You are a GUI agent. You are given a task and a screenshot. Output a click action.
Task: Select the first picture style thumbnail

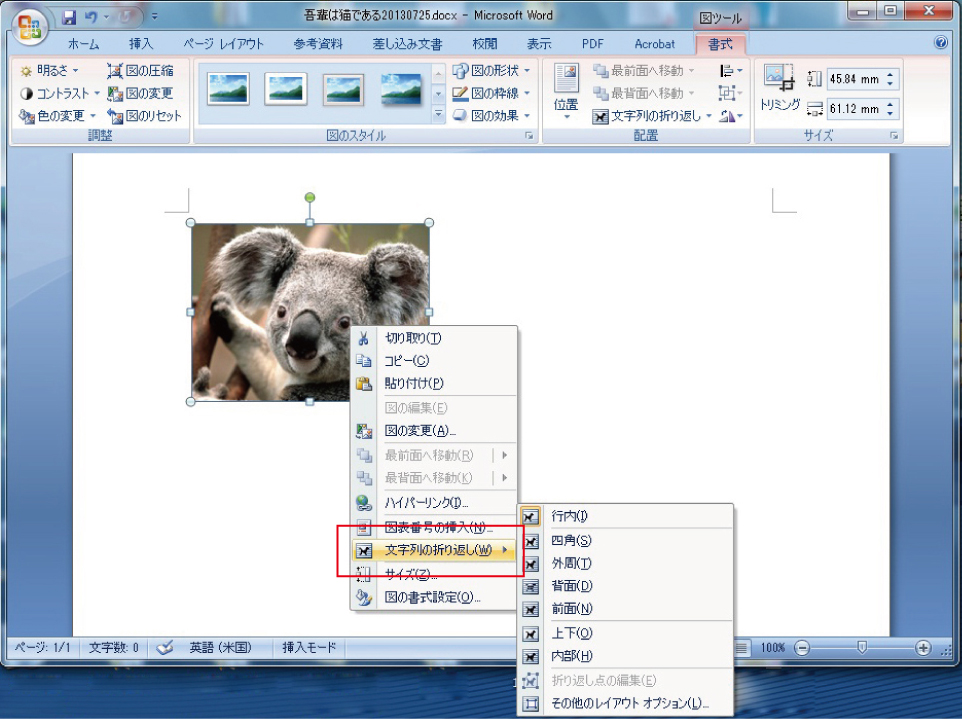tap(228, 89)
